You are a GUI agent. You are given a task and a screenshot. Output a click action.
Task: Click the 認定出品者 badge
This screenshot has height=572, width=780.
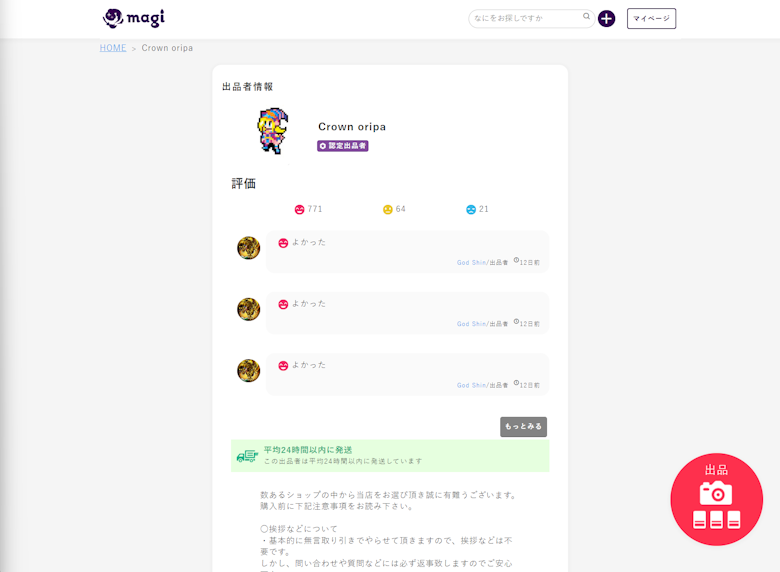click(343, 146)
